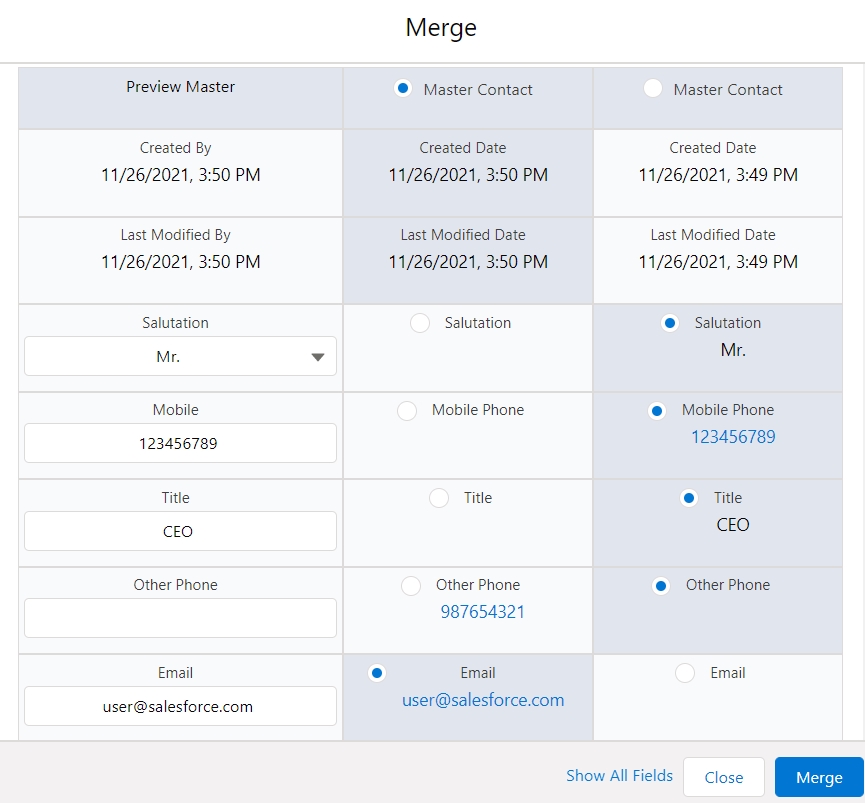Choose the empty Email radio in last column
The width and height of the screenshot is (865, 803).
pos(685,673)
